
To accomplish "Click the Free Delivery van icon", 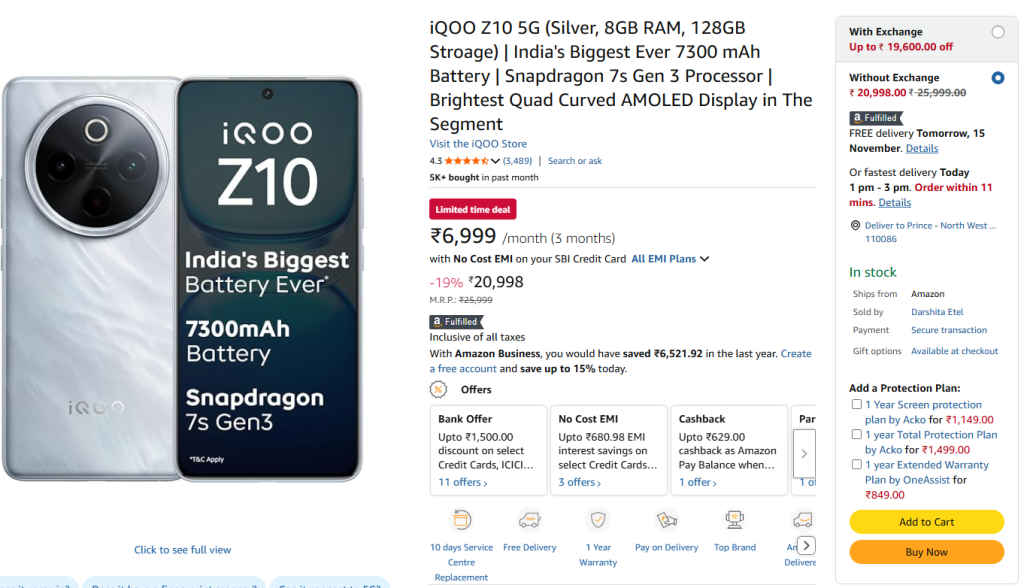I will (x=529, y=521).
